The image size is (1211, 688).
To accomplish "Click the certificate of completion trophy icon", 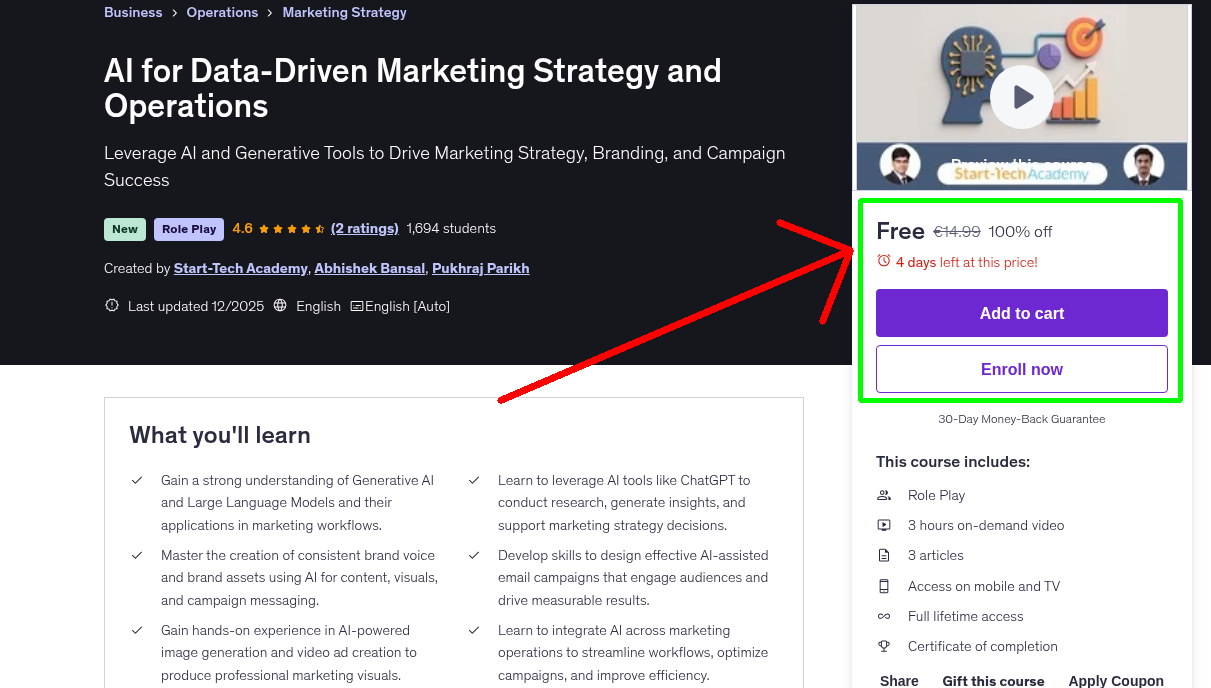I will pyautogui.click(x=884, y=646).
